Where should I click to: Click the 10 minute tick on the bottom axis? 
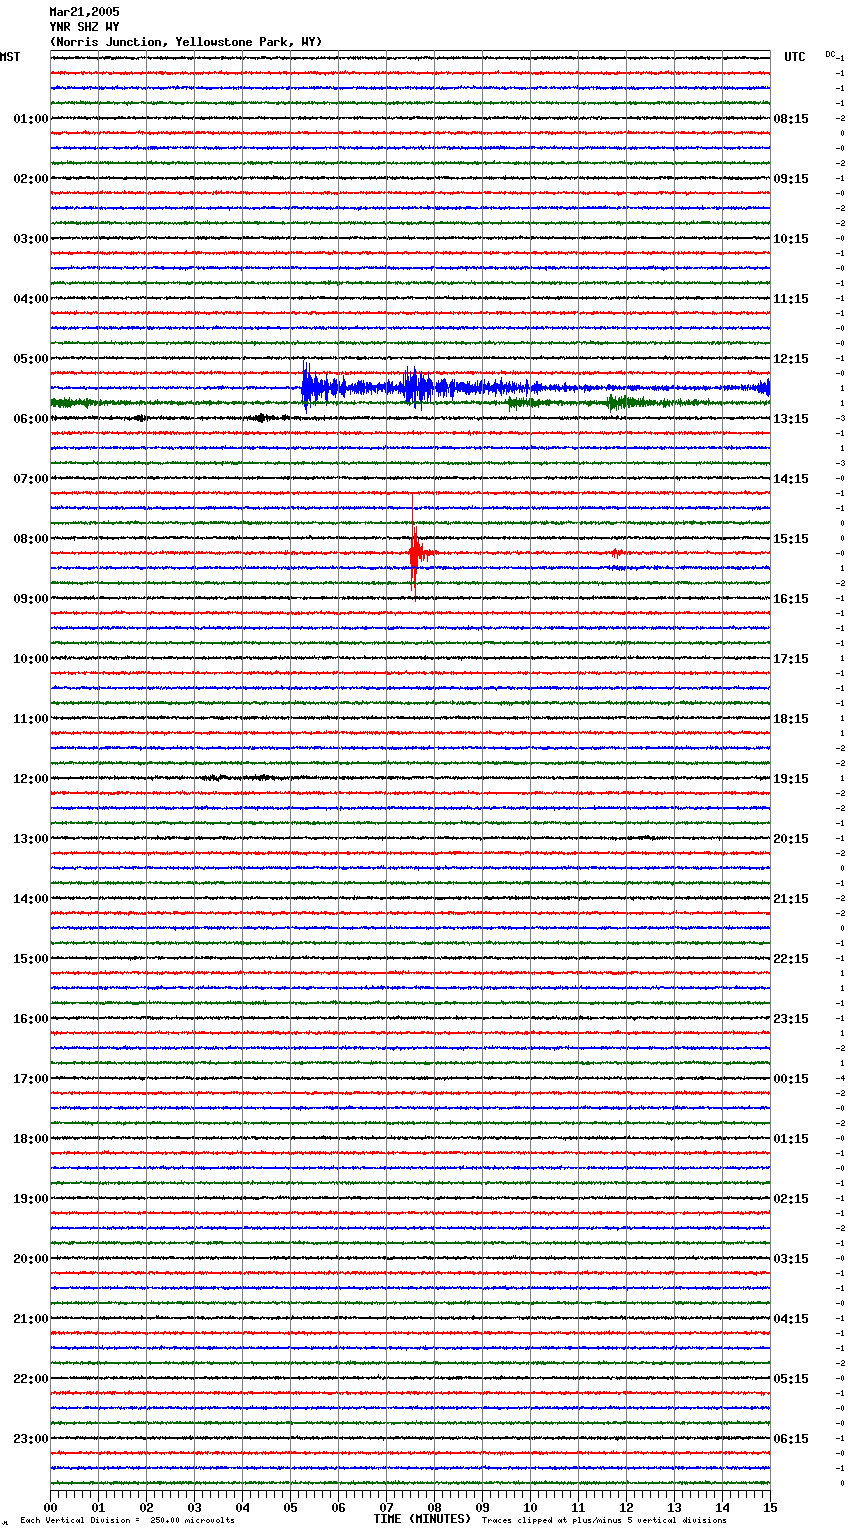pyautogui.click(x=530, y=1507)
